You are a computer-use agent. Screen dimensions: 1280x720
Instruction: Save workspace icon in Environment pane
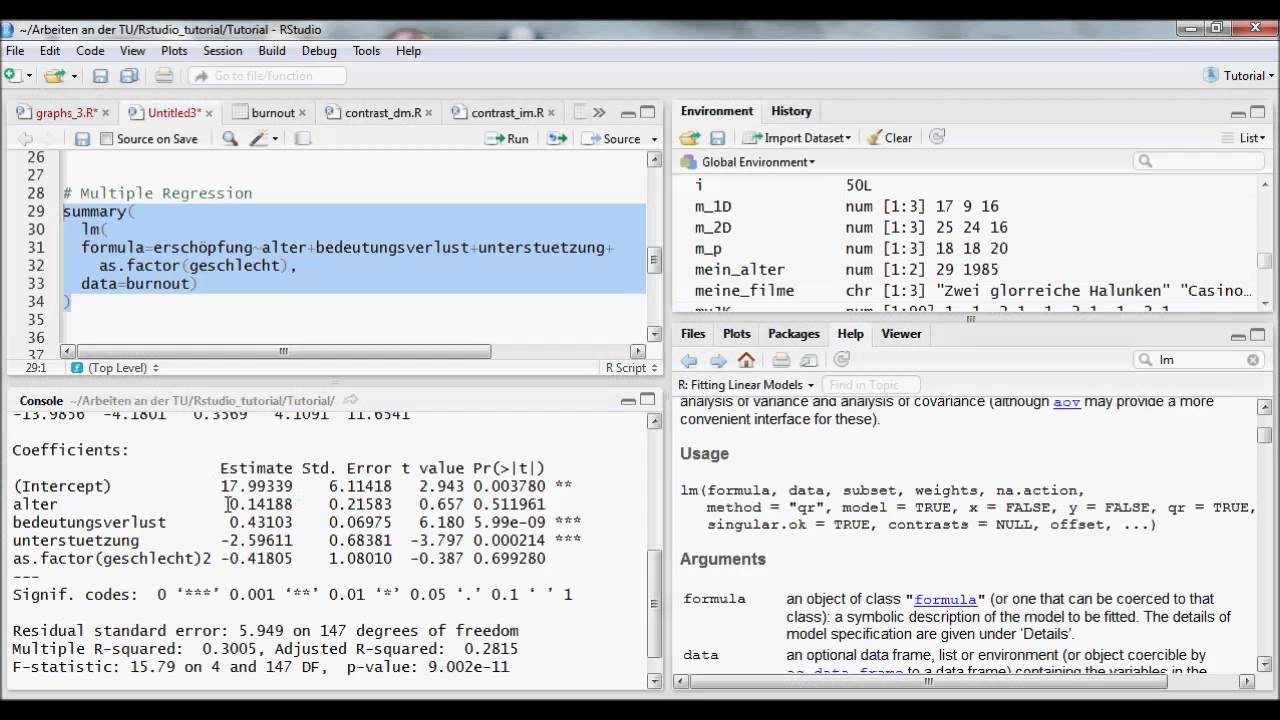717,138
